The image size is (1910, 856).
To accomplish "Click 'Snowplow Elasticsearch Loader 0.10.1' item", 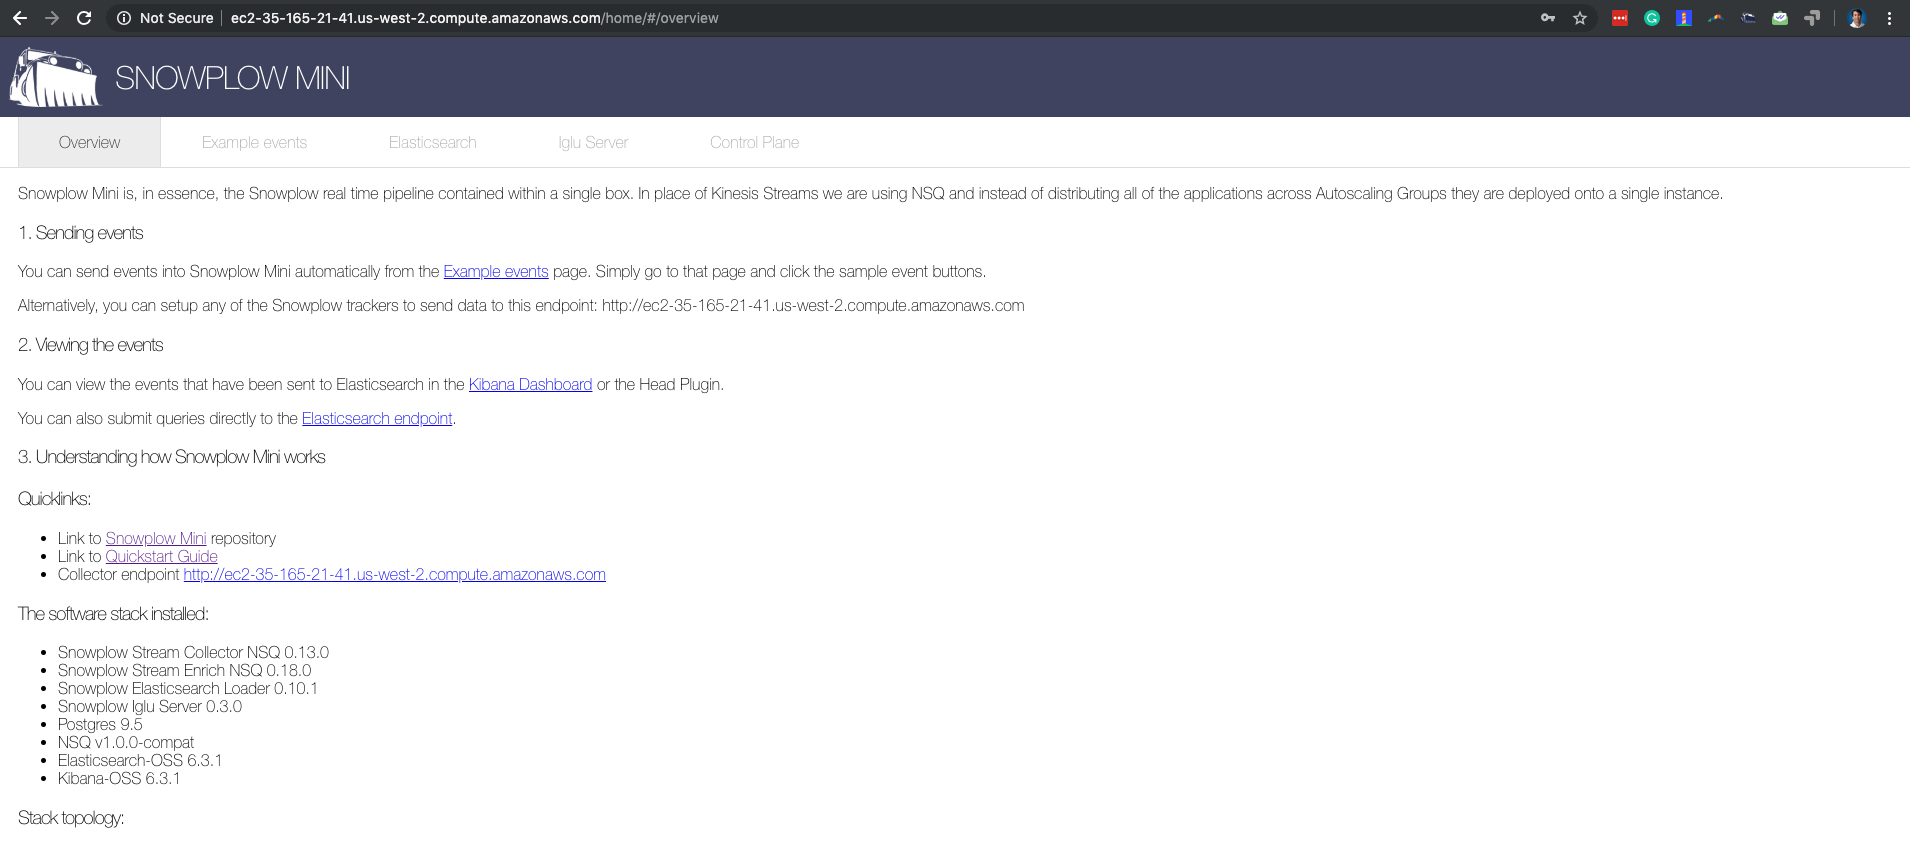I will [x=188, y=688].
